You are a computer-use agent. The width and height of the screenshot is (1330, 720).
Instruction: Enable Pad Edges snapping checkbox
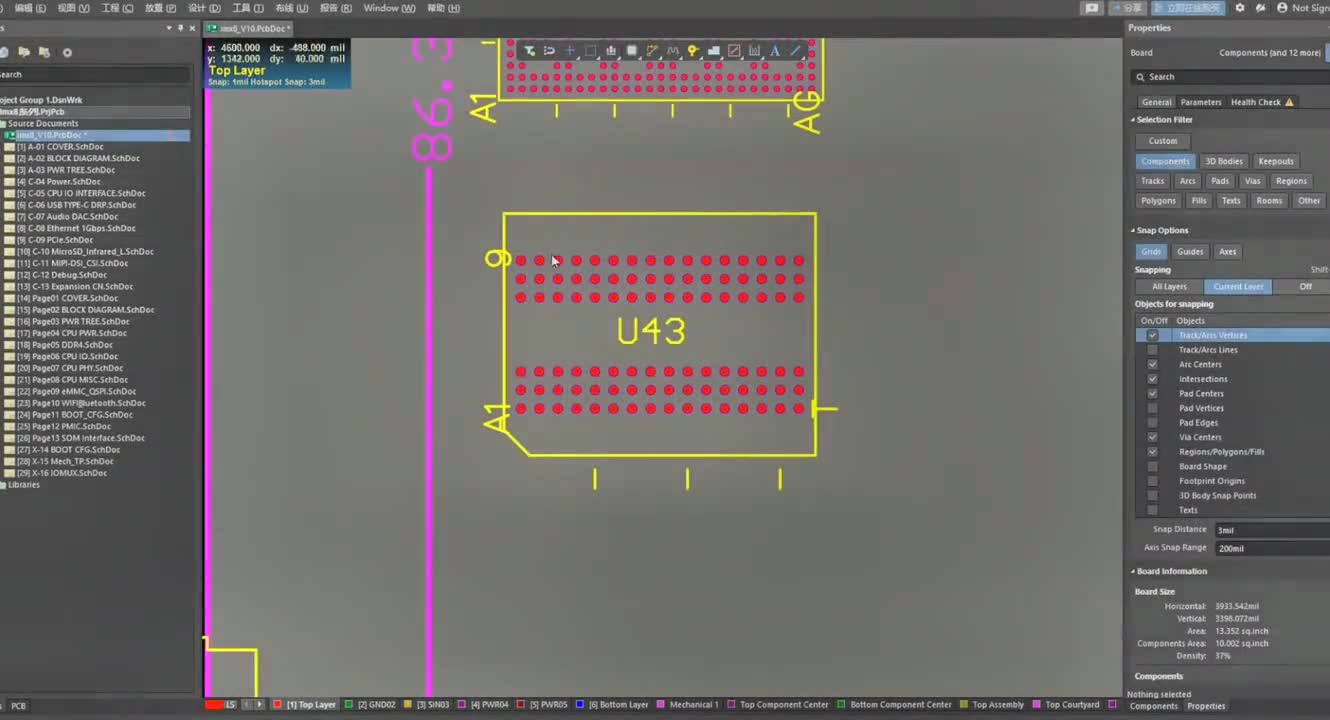[x=1153, y=422]
